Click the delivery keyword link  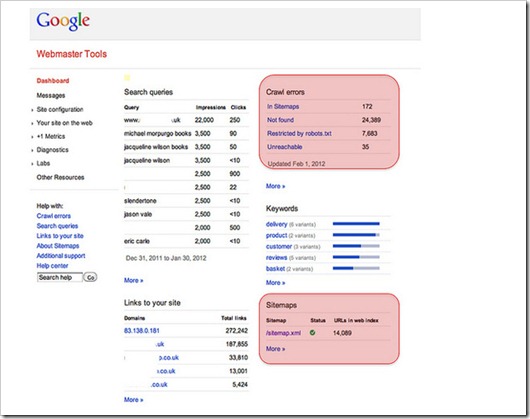coord(276,224)
